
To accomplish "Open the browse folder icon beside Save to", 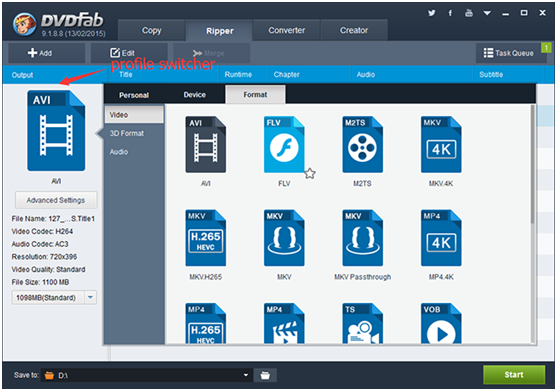I will [265, 375].
